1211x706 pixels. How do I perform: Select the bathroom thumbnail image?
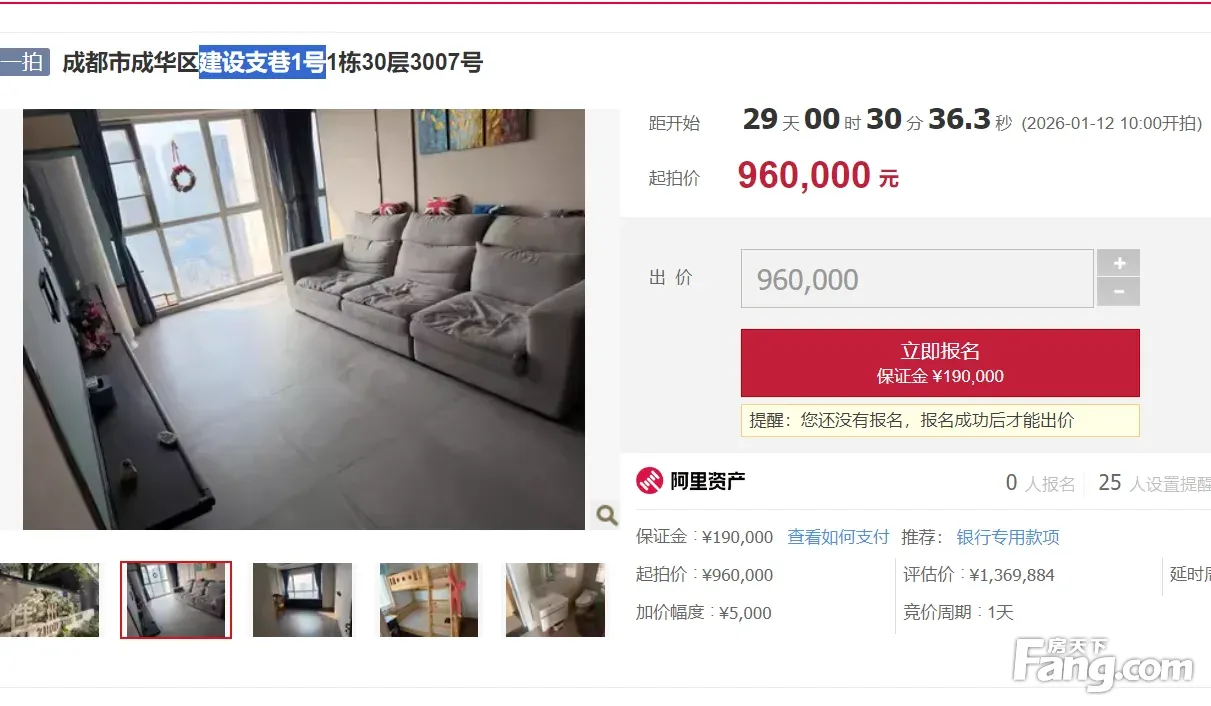click(x=555, y=600)
